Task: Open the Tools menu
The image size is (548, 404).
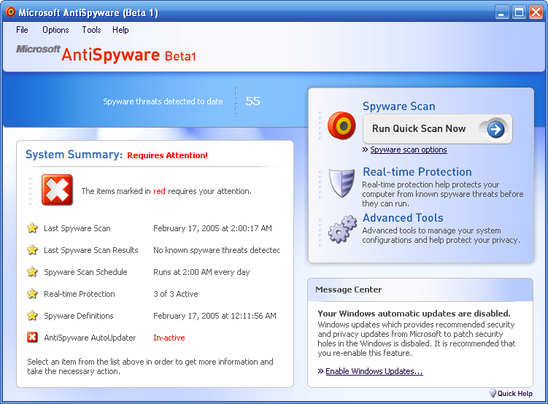Action: coord(92,30)
